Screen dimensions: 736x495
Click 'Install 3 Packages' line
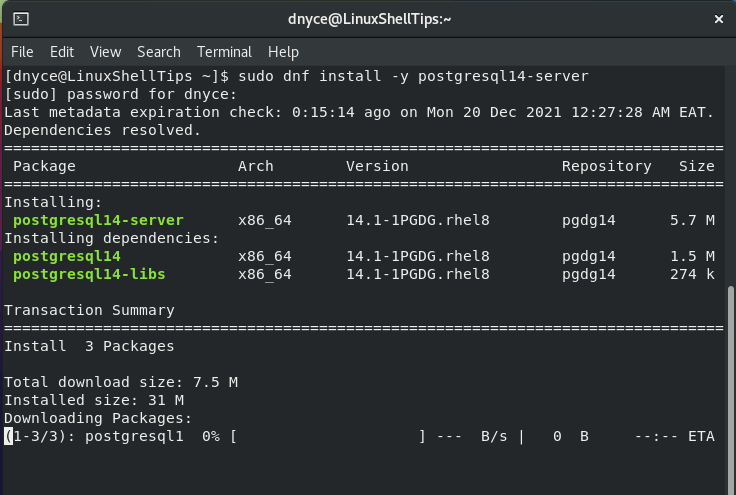coord(89,346)
